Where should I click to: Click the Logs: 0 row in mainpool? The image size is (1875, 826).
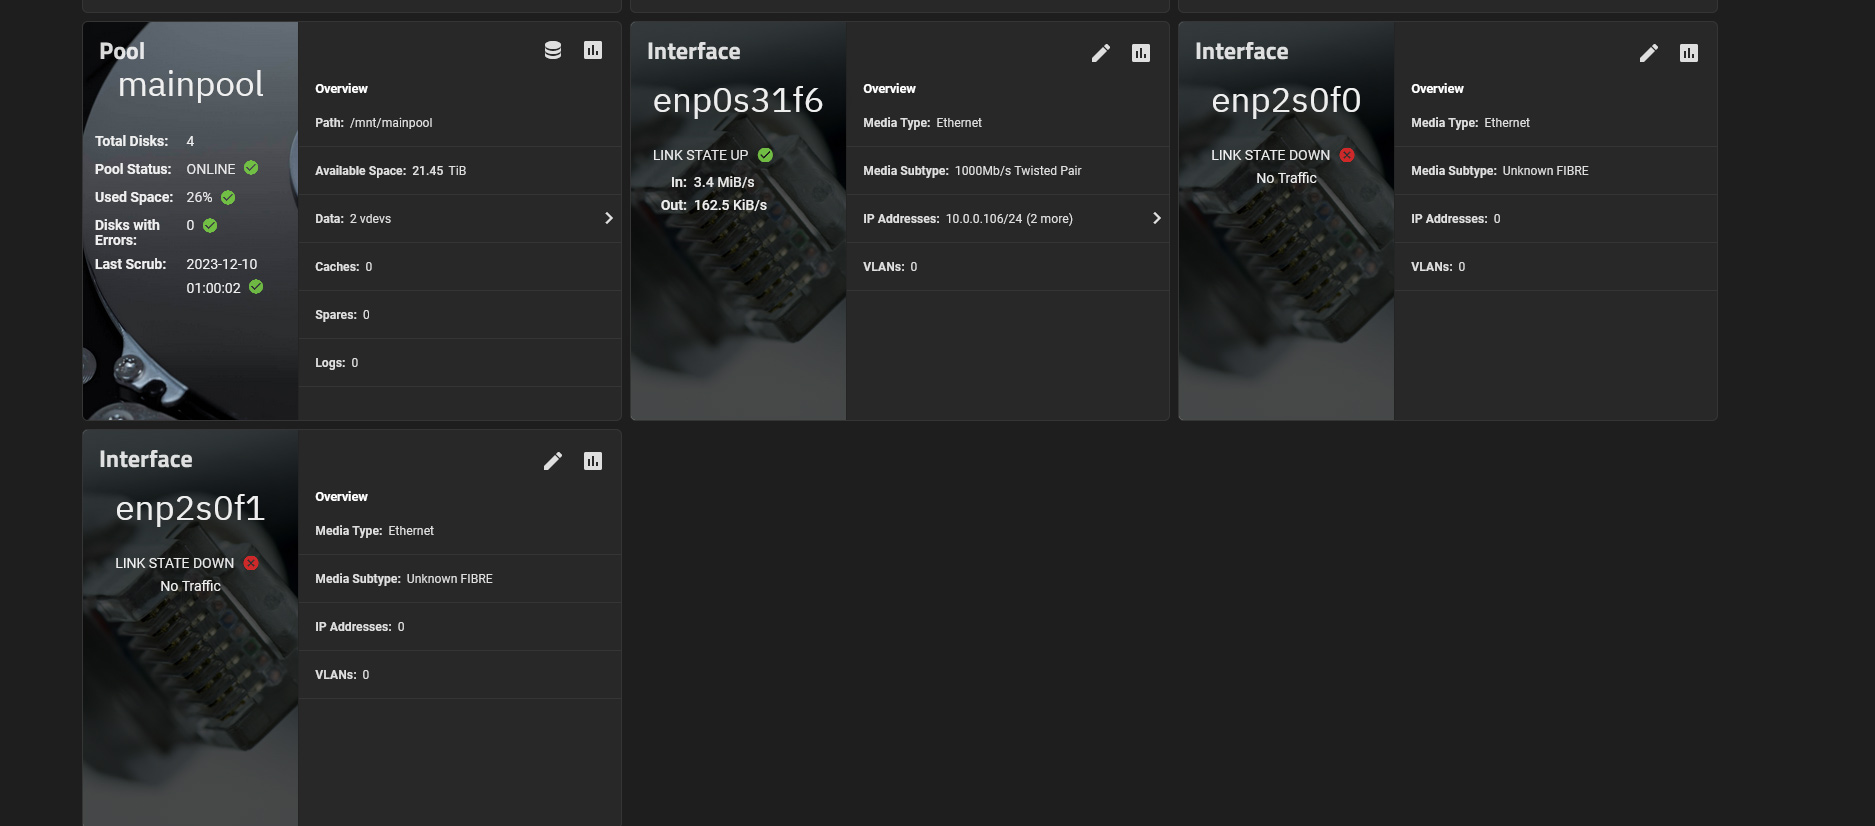(460, 363)
